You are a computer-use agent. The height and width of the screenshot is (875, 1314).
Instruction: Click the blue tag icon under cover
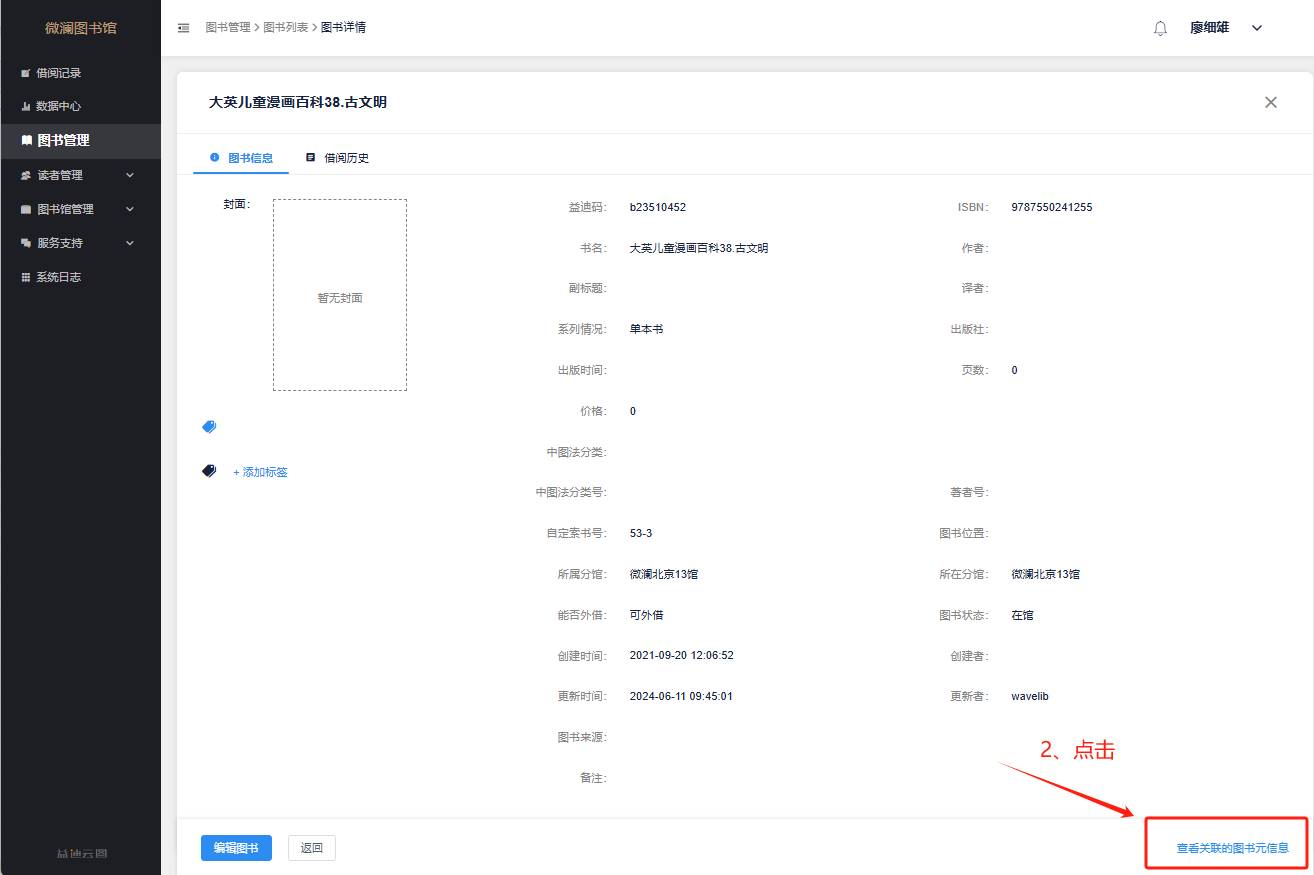209,426
